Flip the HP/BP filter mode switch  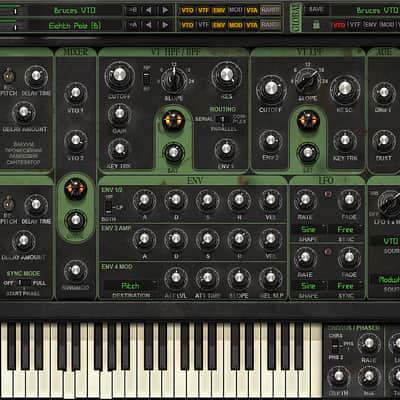click(146, 79)
